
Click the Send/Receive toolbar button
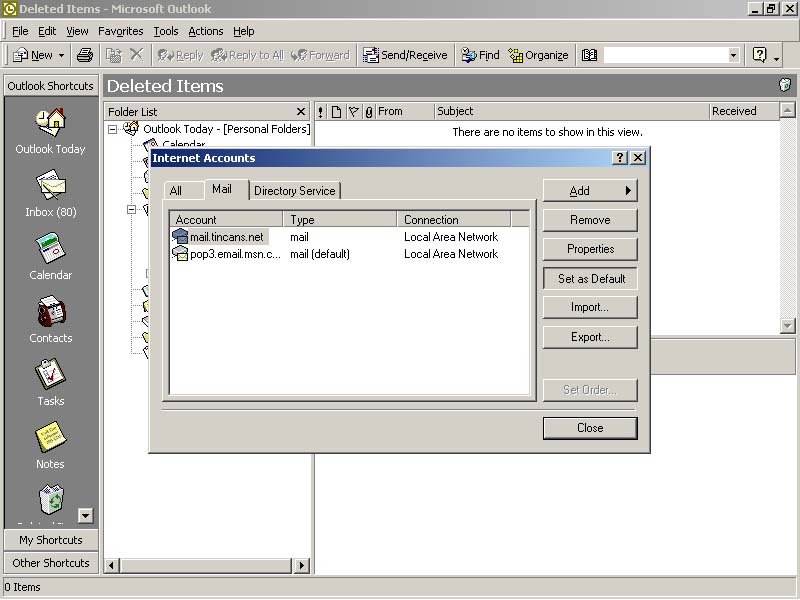coord(405,55)
